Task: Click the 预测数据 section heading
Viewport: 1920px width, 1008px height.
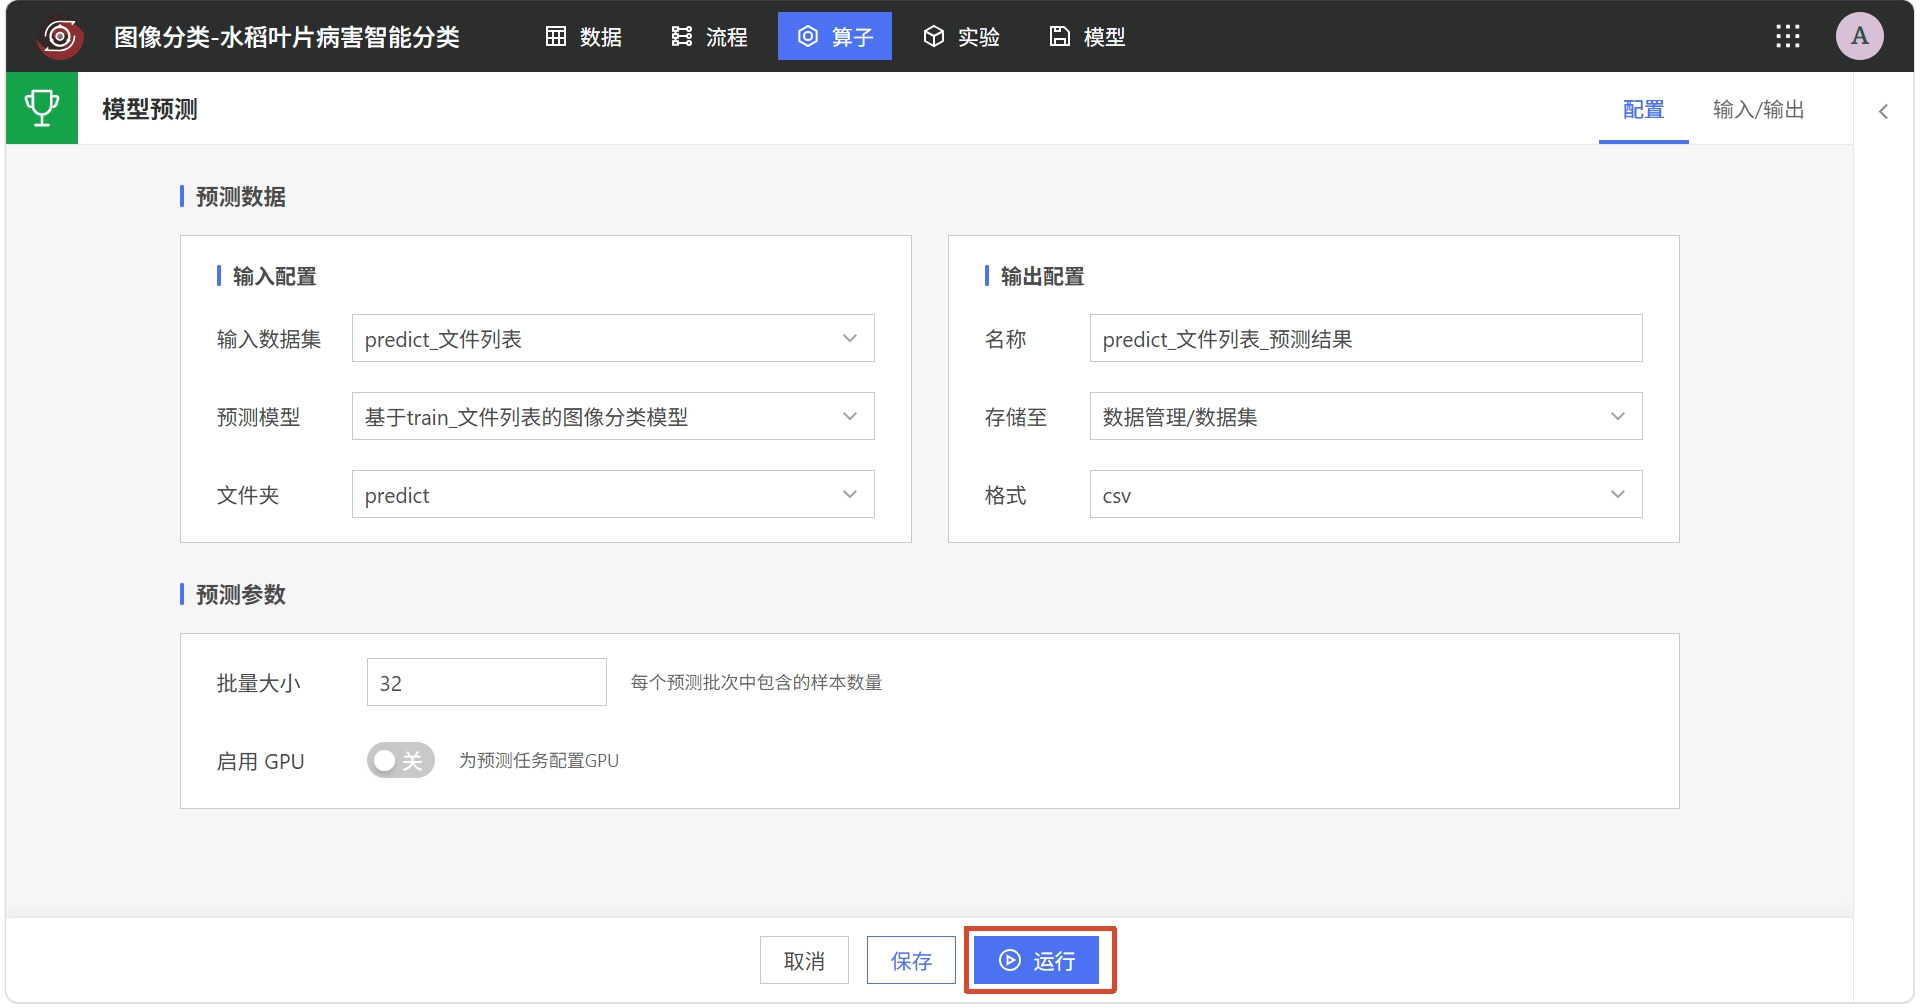Action: click(241, 197)
